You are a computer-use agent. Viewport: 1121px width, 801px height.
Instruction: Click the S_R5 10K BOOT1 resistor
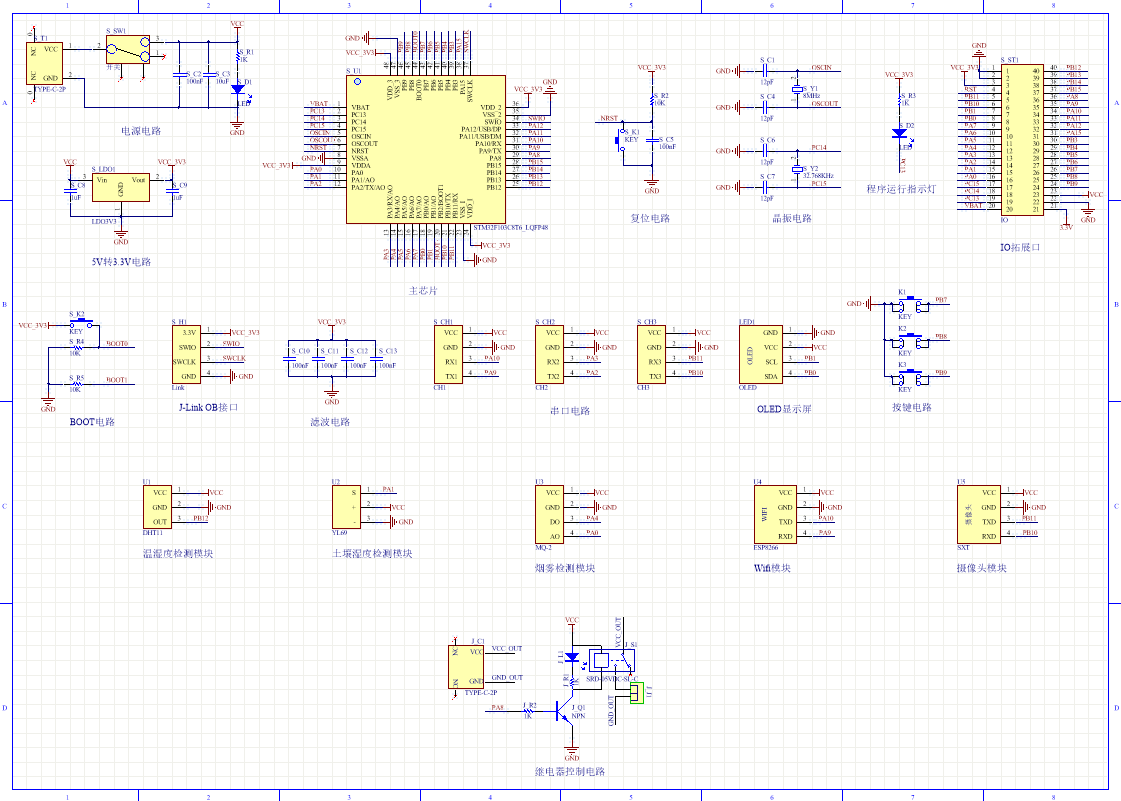click(x=76, y=384)
